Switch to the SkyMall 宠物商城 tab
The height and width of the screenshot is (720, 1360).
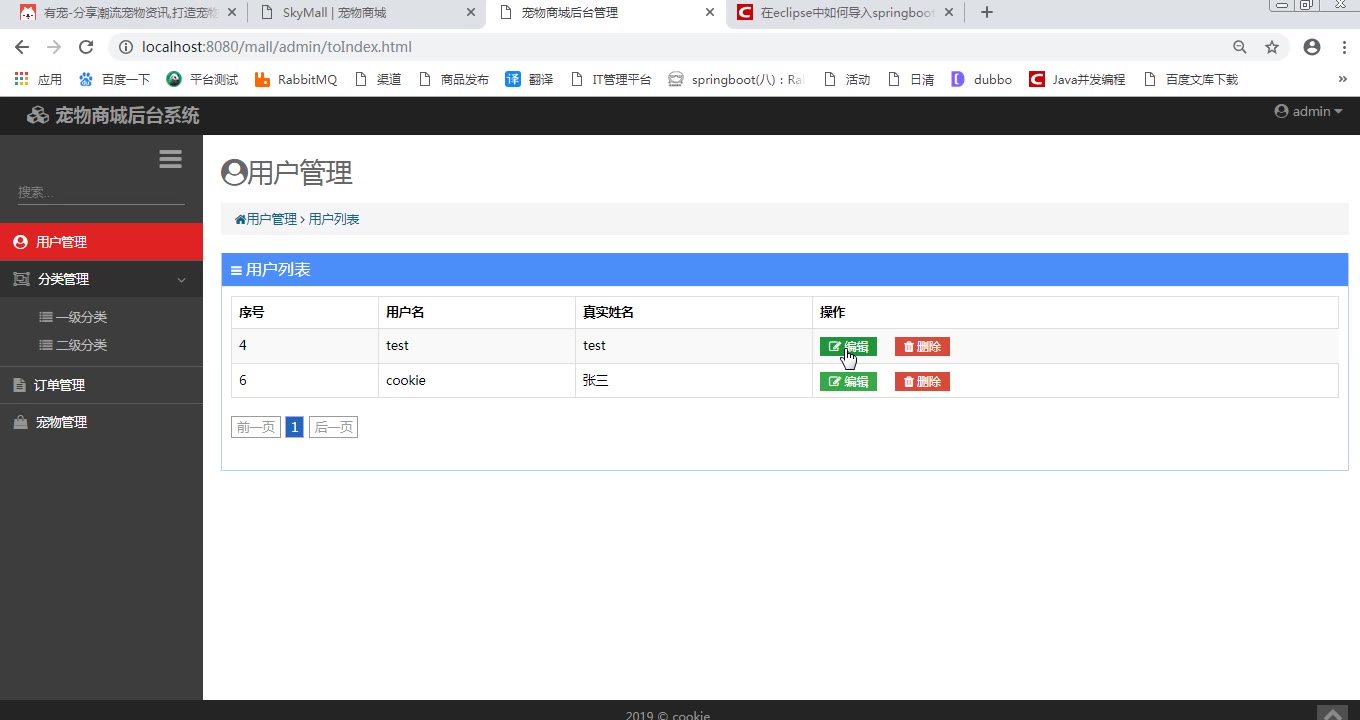[x=366, y=13]
